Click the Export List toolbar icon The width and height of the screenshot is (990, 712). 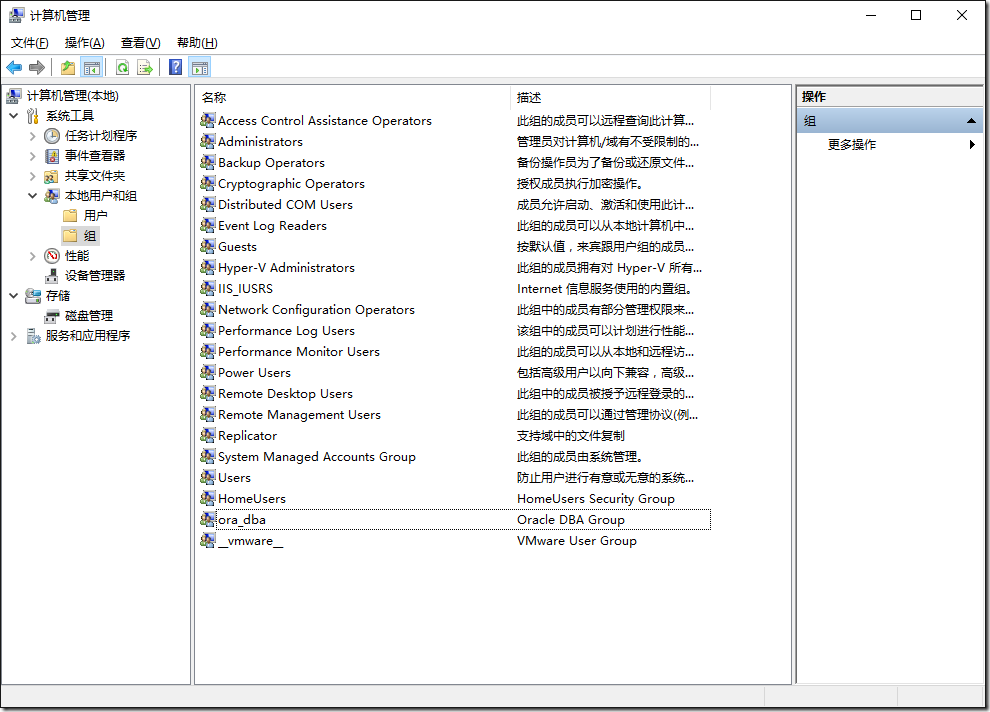(145, 68)
